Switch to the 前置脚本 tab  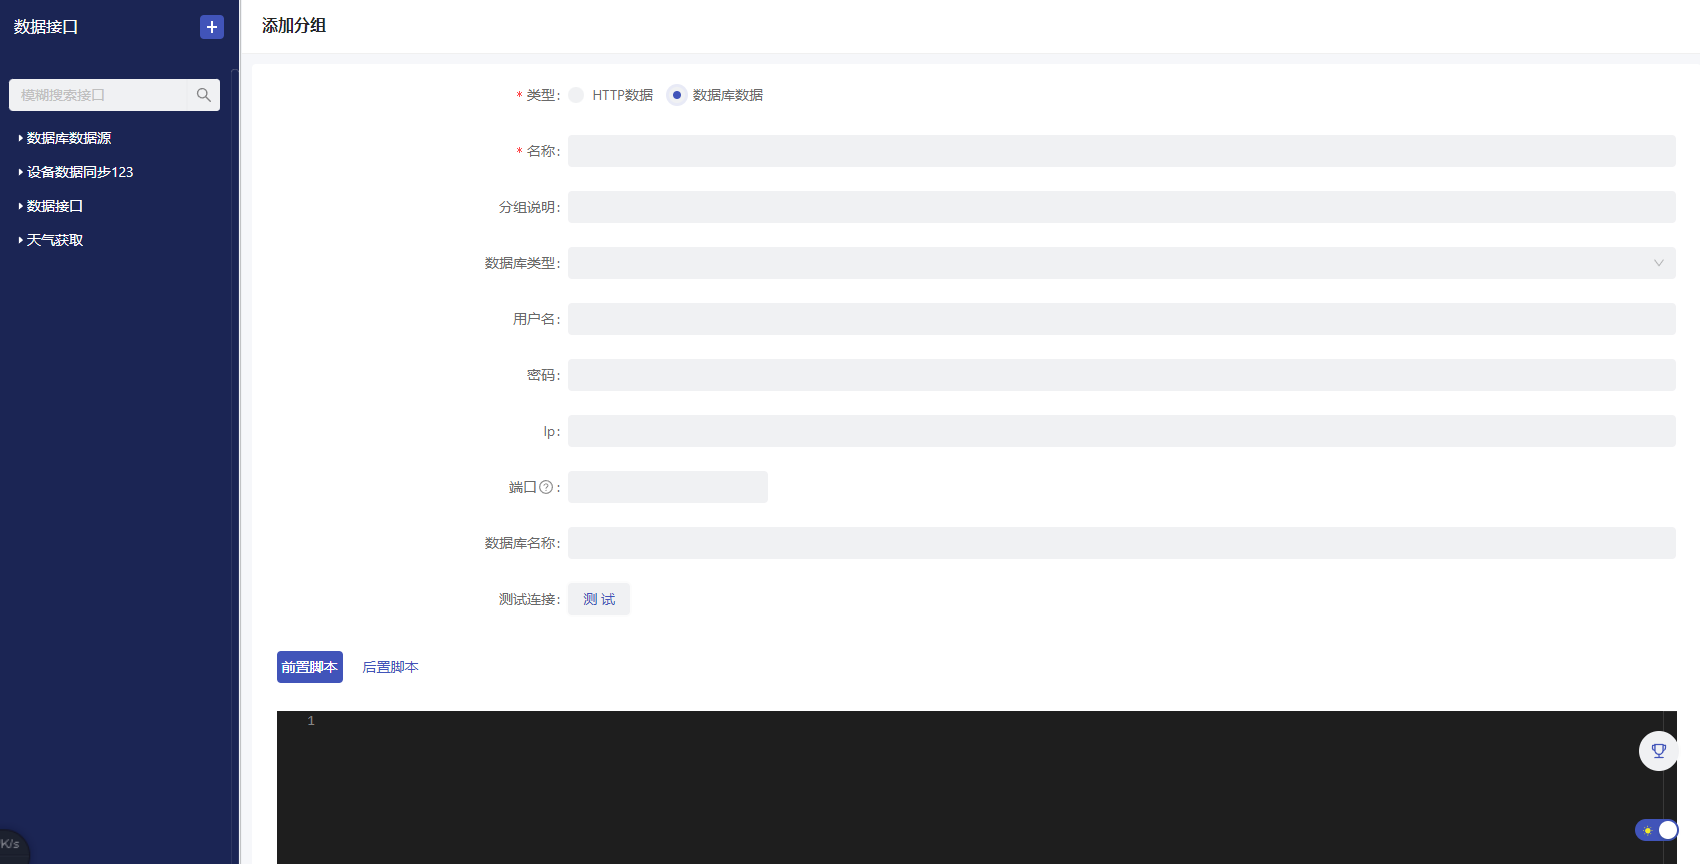tap(310, 667)
